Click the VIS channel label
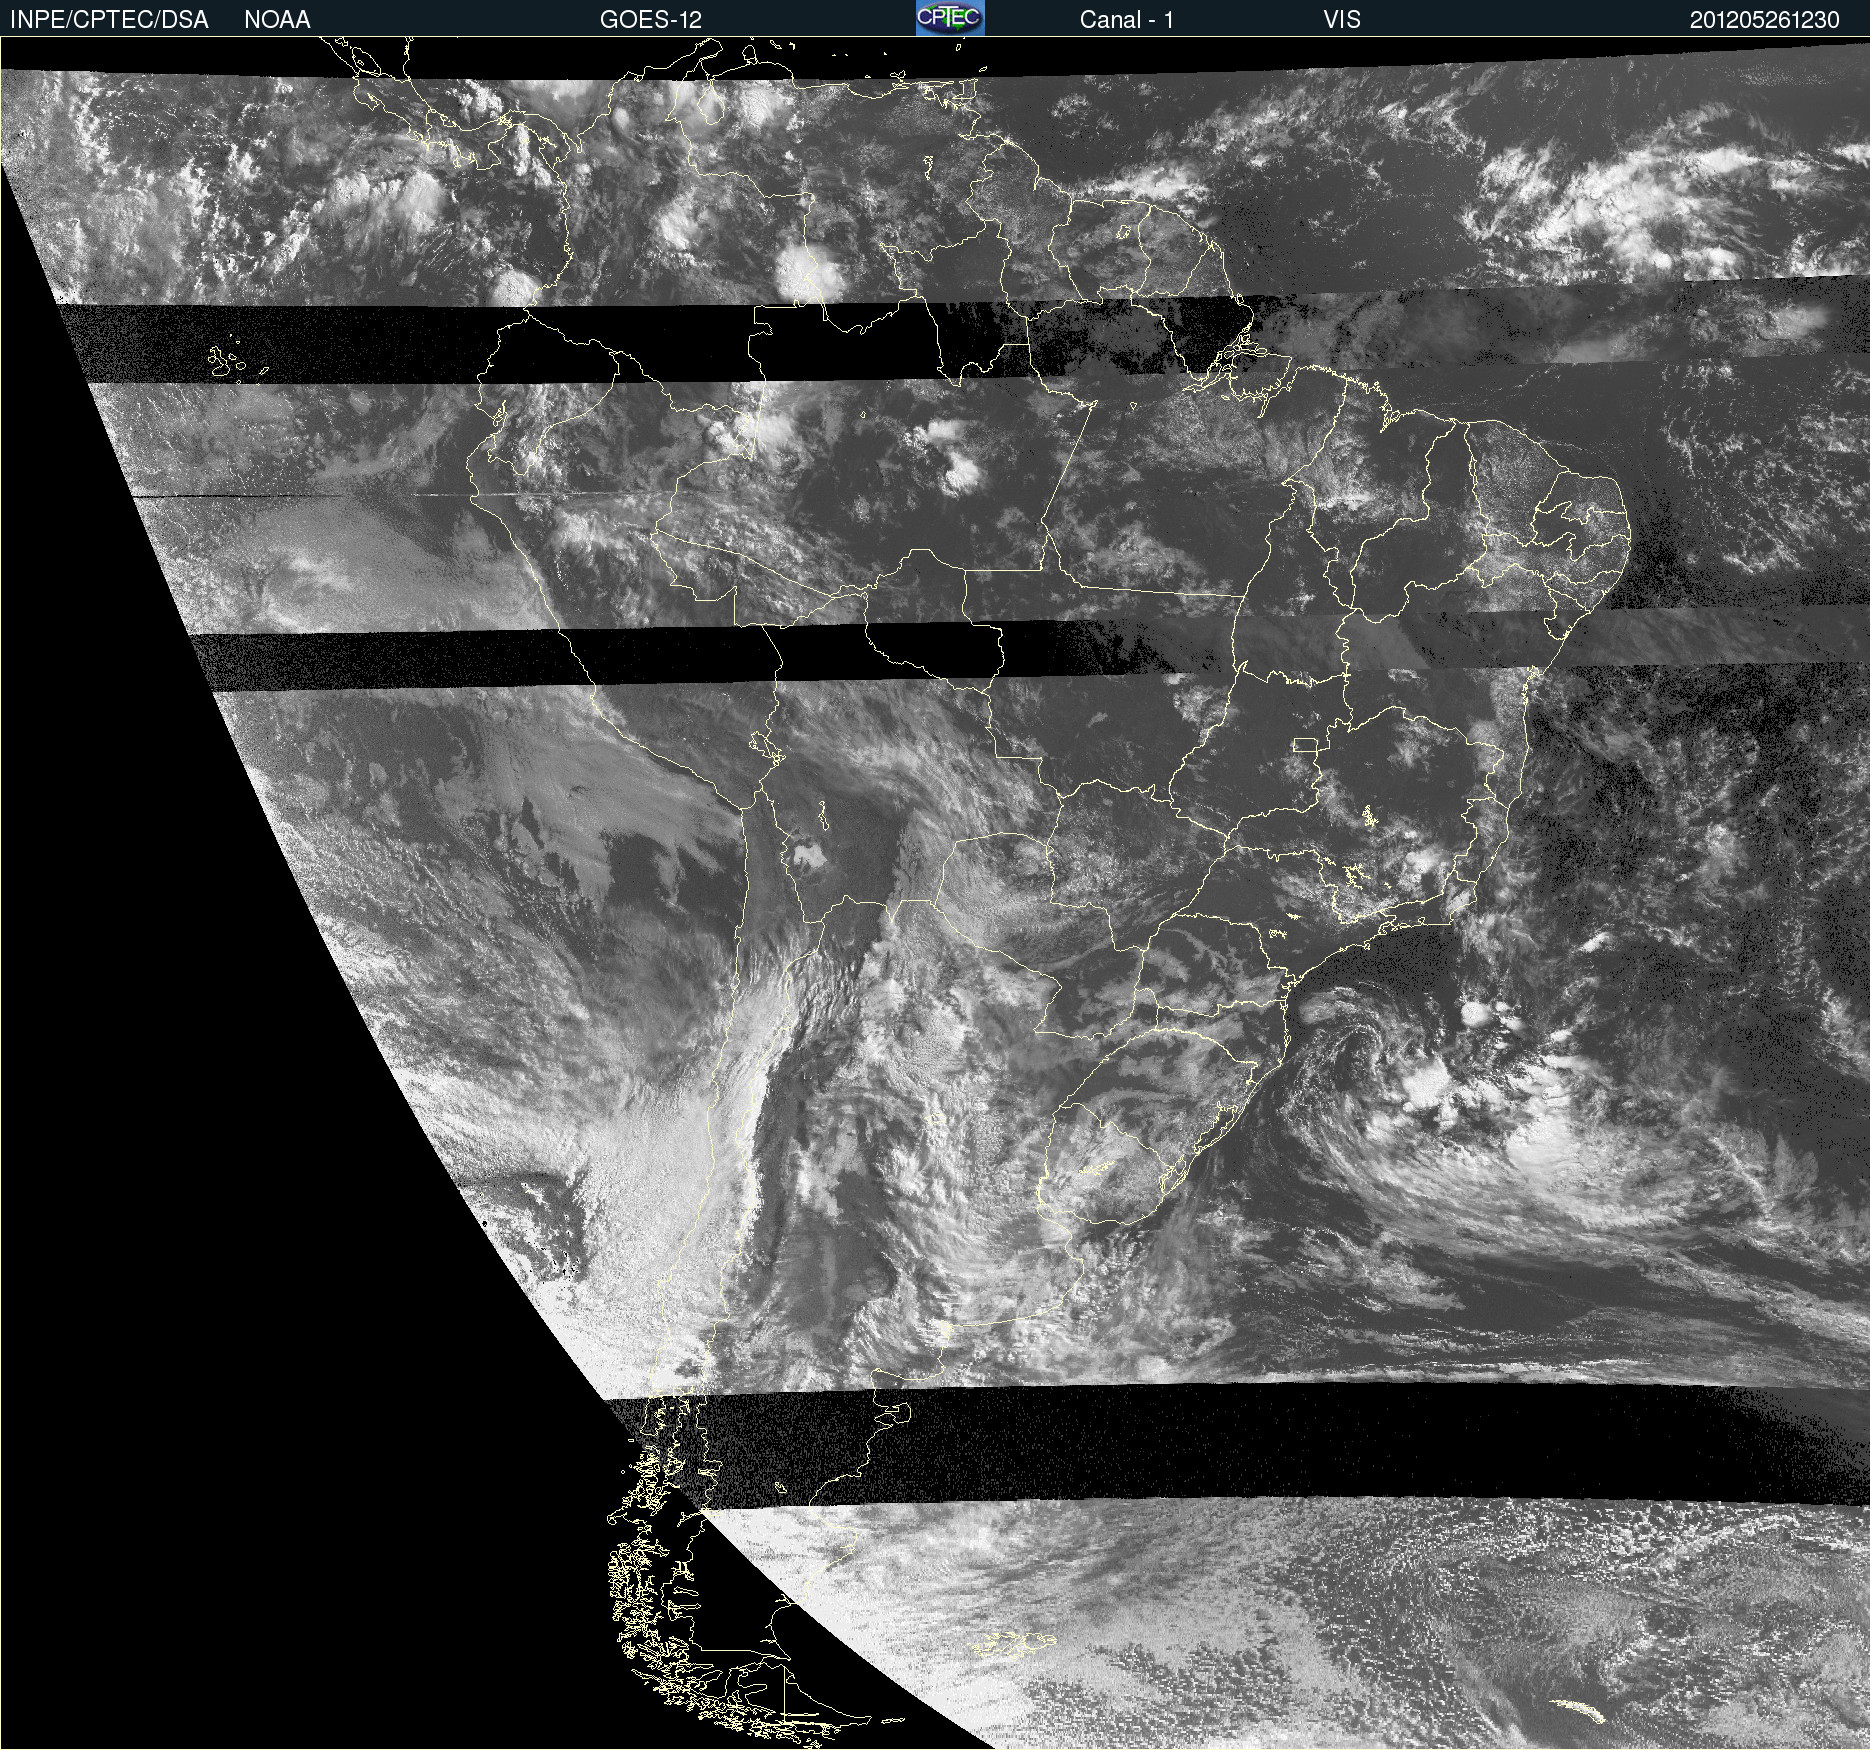Screen dimensions: 1870x1750 [x=1342, y=20]
